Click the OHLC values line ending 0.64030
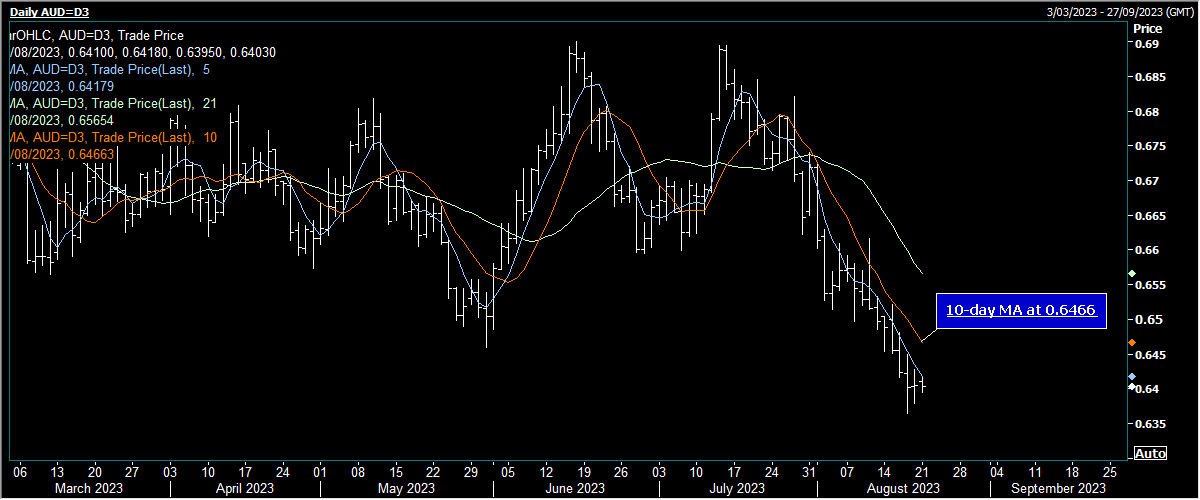 [x=143, y=53]
